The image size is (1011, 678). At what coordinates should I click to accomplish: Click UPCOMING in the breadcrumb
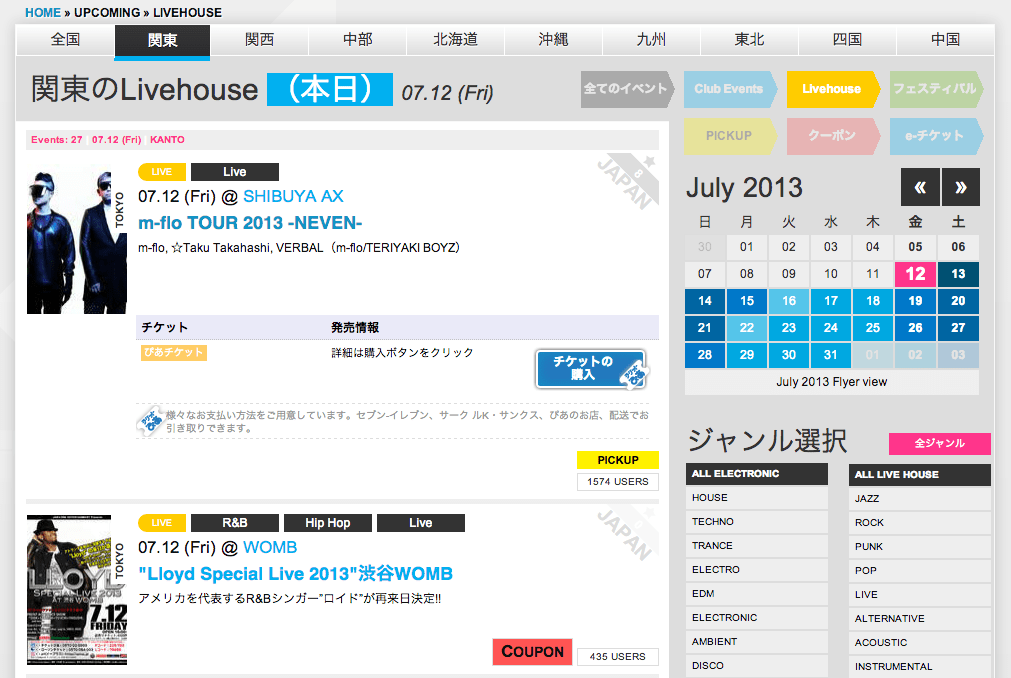(x=107, y=12)
